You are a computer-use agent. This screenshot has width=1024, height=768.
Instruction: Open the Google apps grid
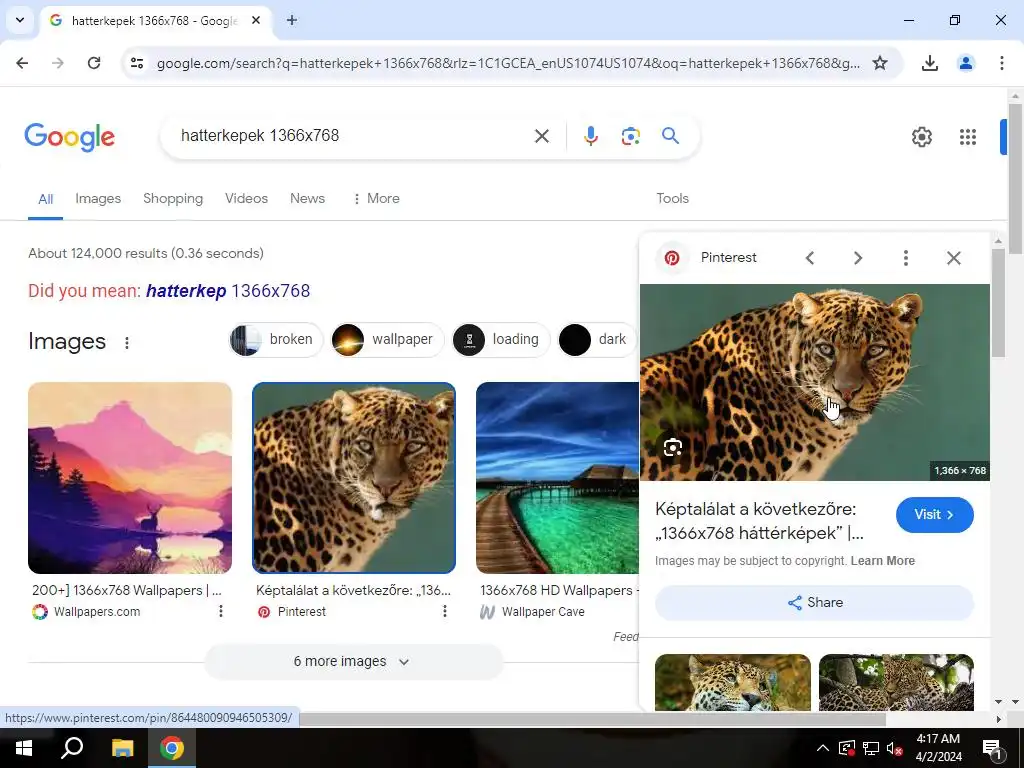(967, 137)
